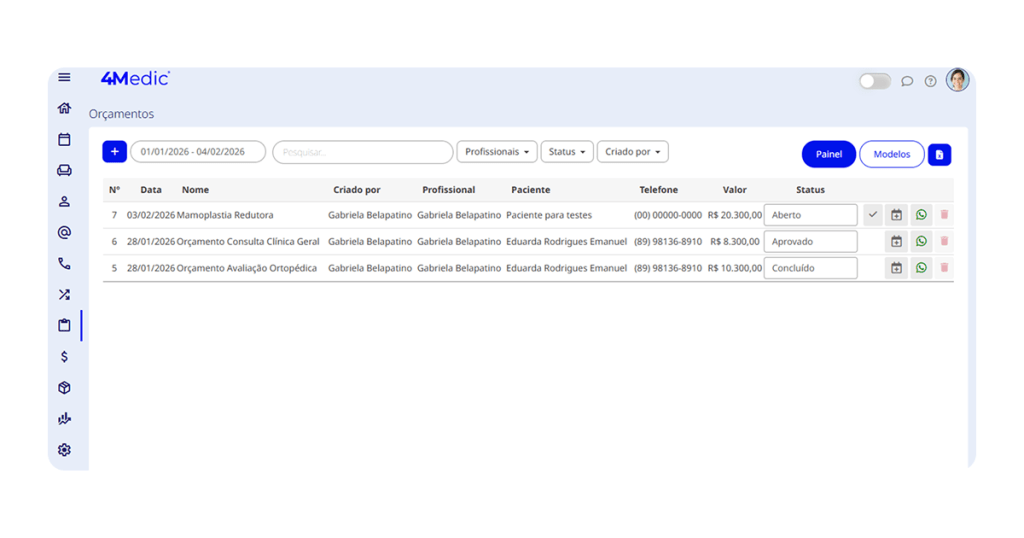Image resolution: width=1024 pixels, height=538 pixels.
Task: Approve the Mamoplastia Redutora budget checkmark
Action: coord(873,215)
